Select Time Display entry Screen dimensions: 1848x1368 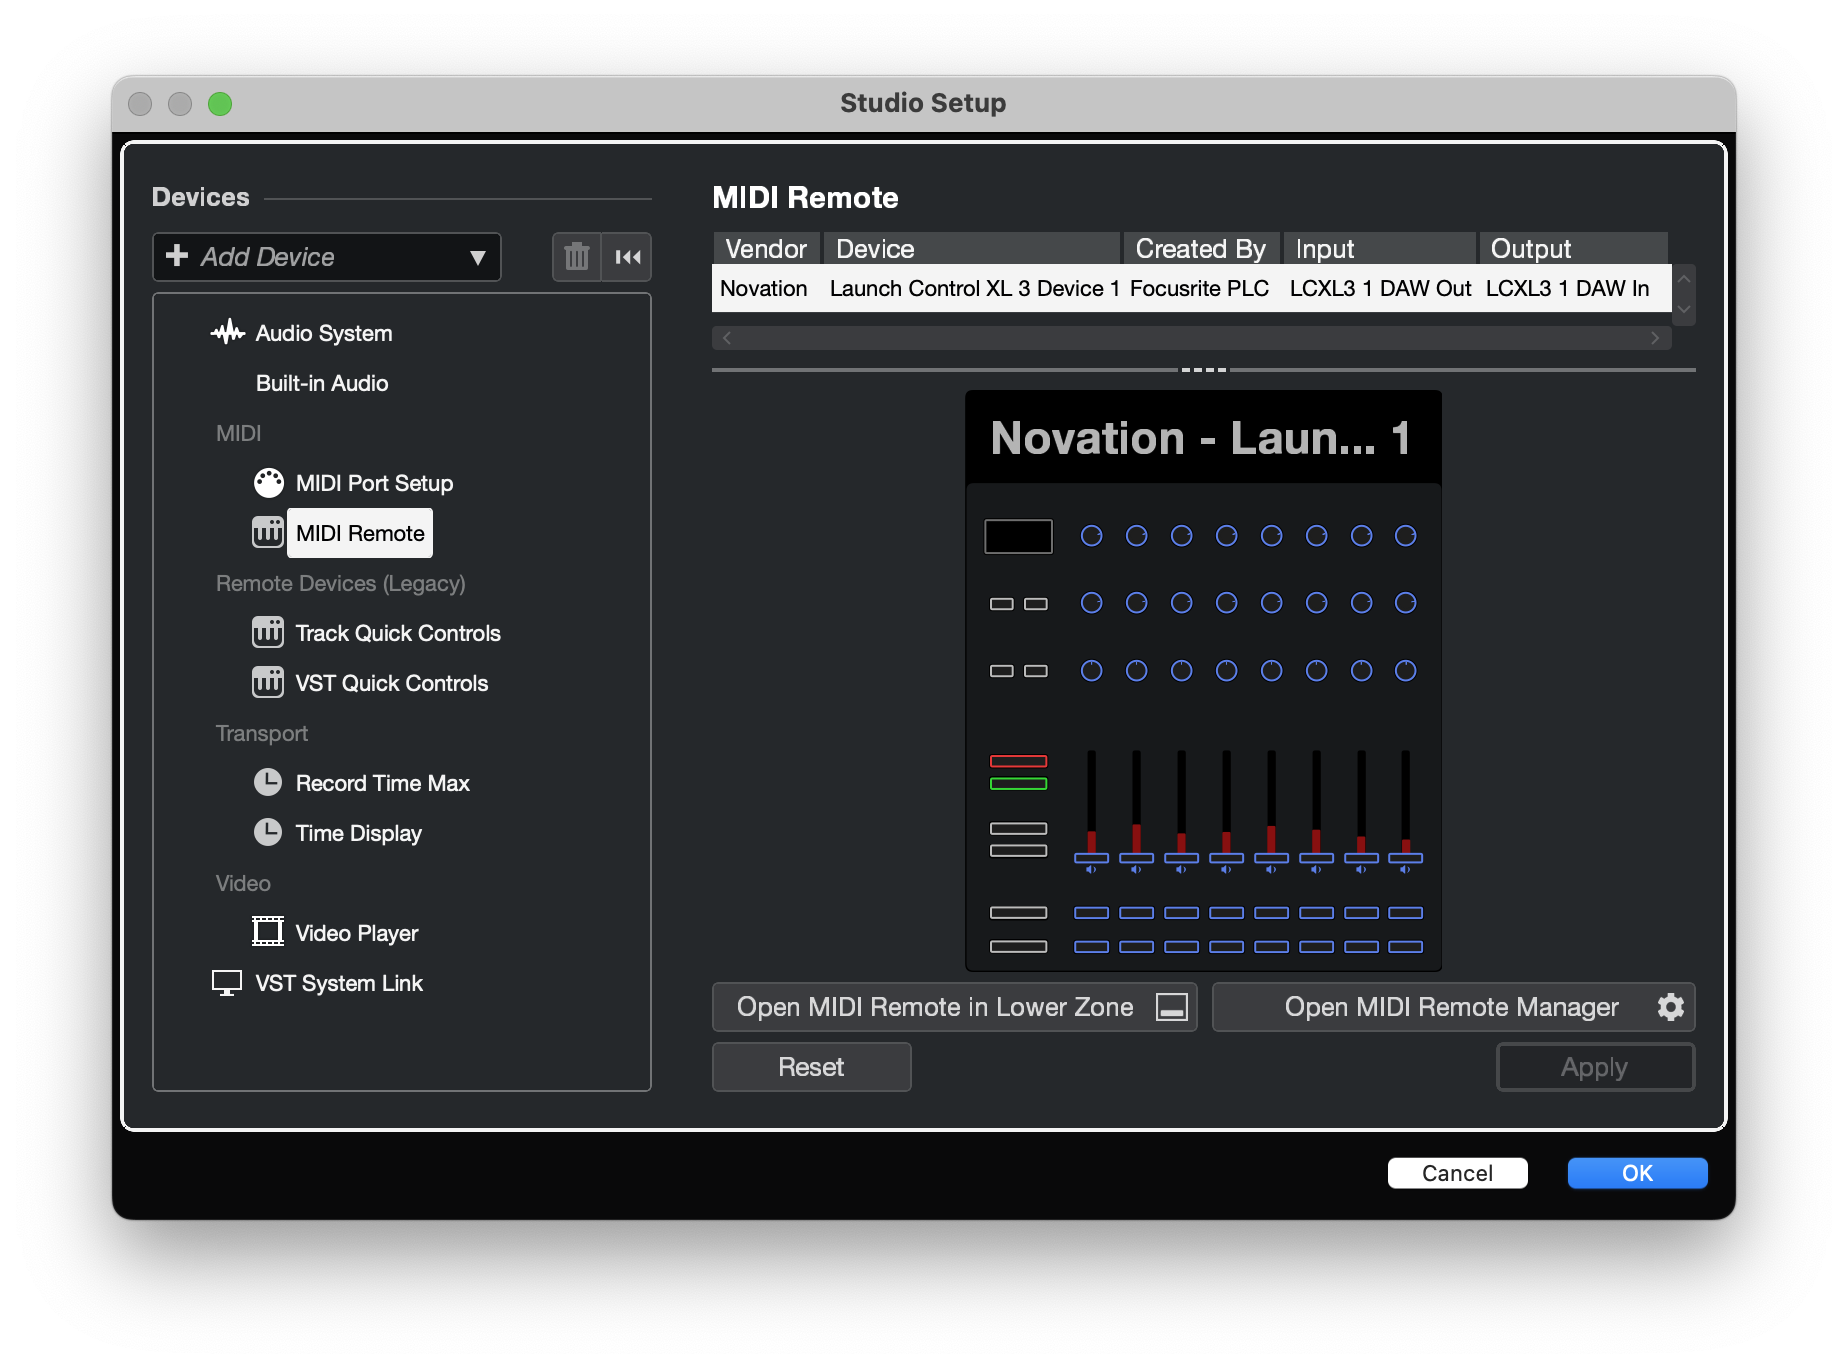click(358, 833)
